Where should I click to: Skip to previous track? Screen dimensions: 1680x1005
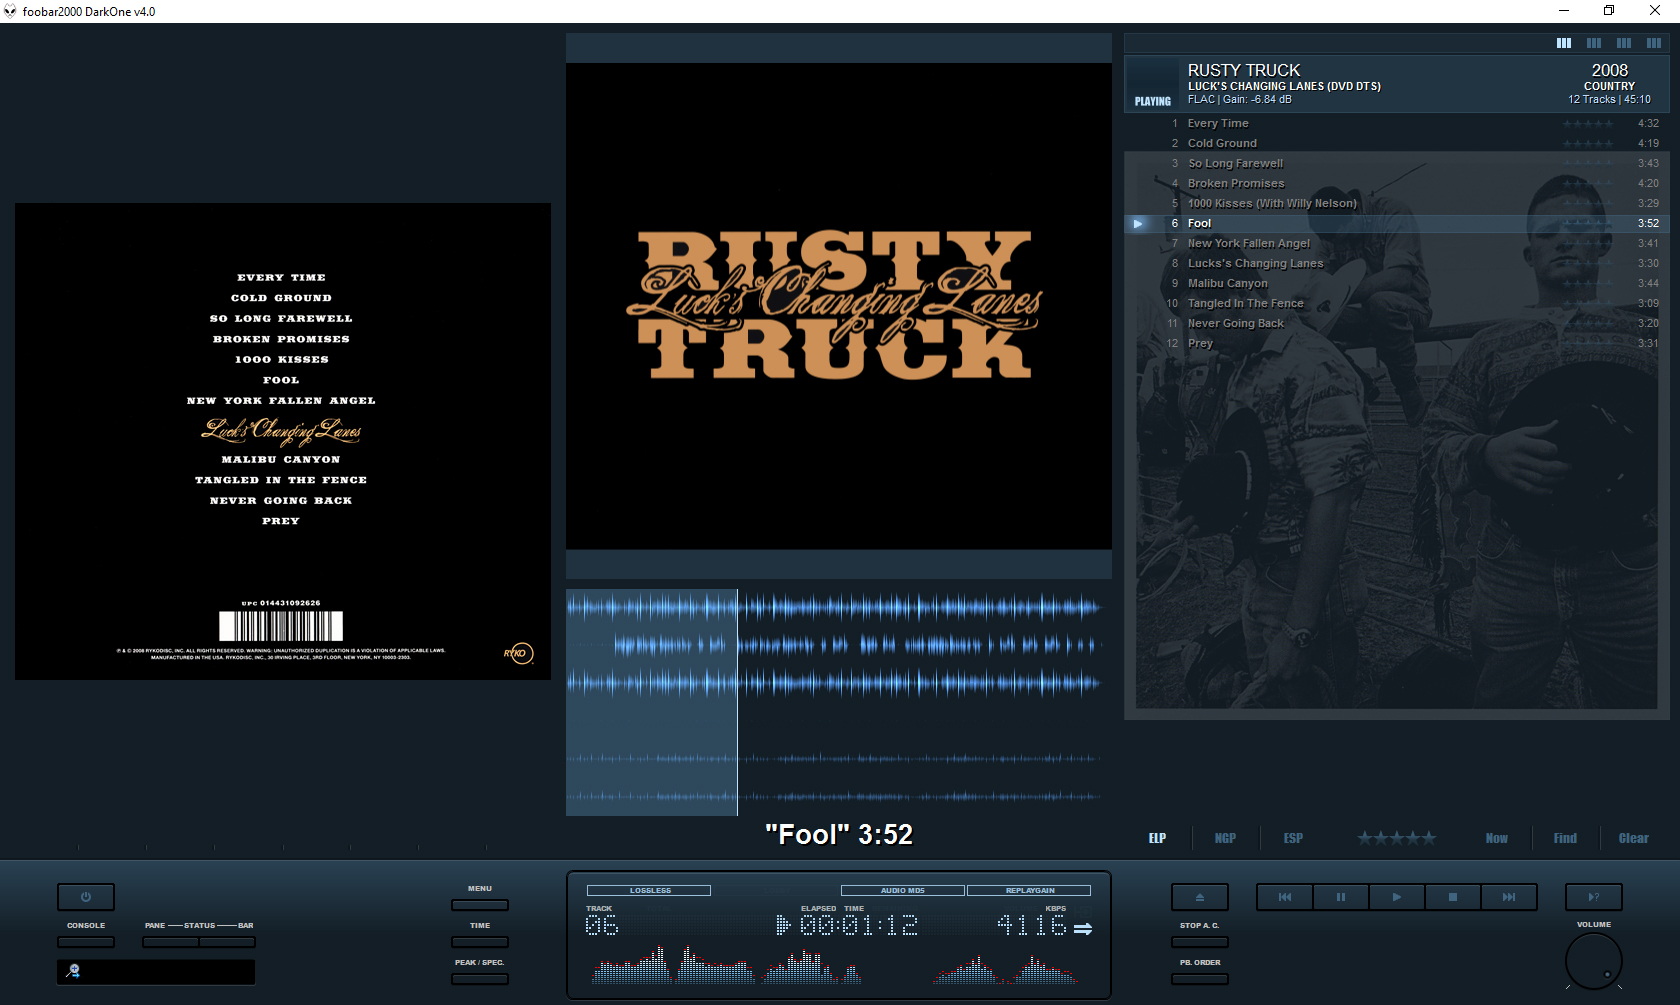pyautogui.click(x=1285, y=897)
